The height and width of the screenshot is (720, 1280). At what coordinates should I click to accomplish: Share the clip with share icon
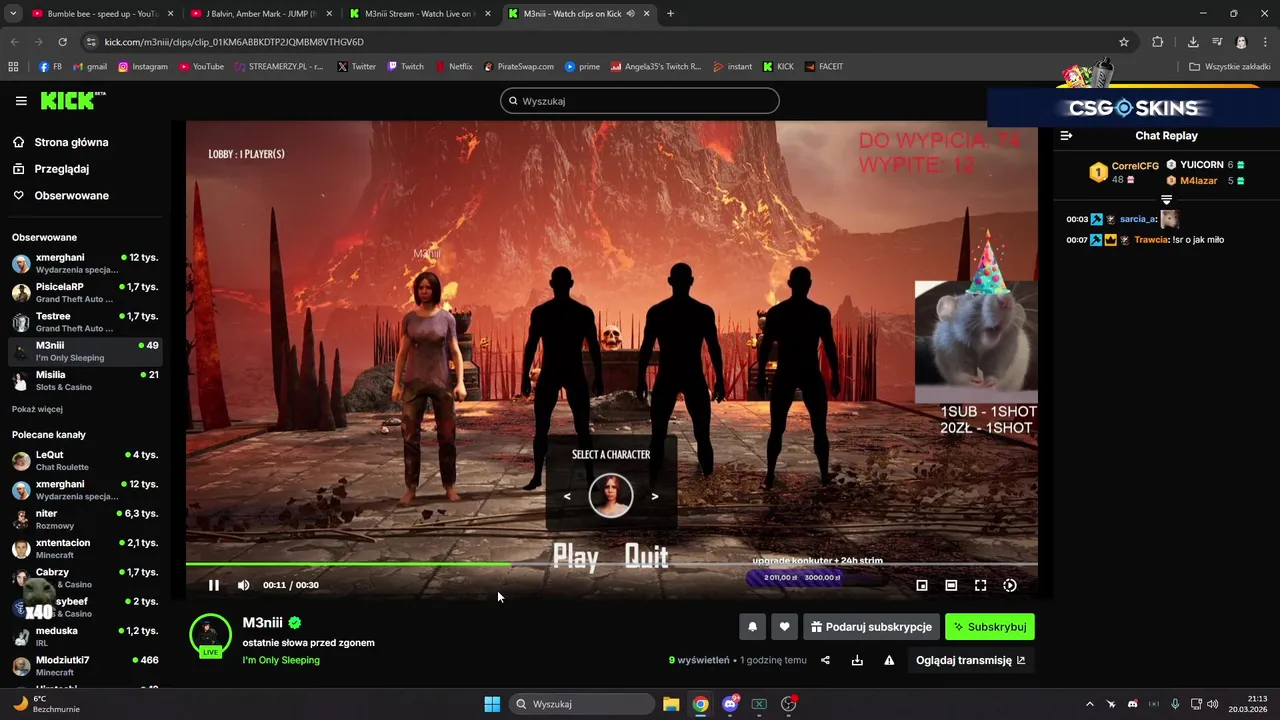click(825, 660)
